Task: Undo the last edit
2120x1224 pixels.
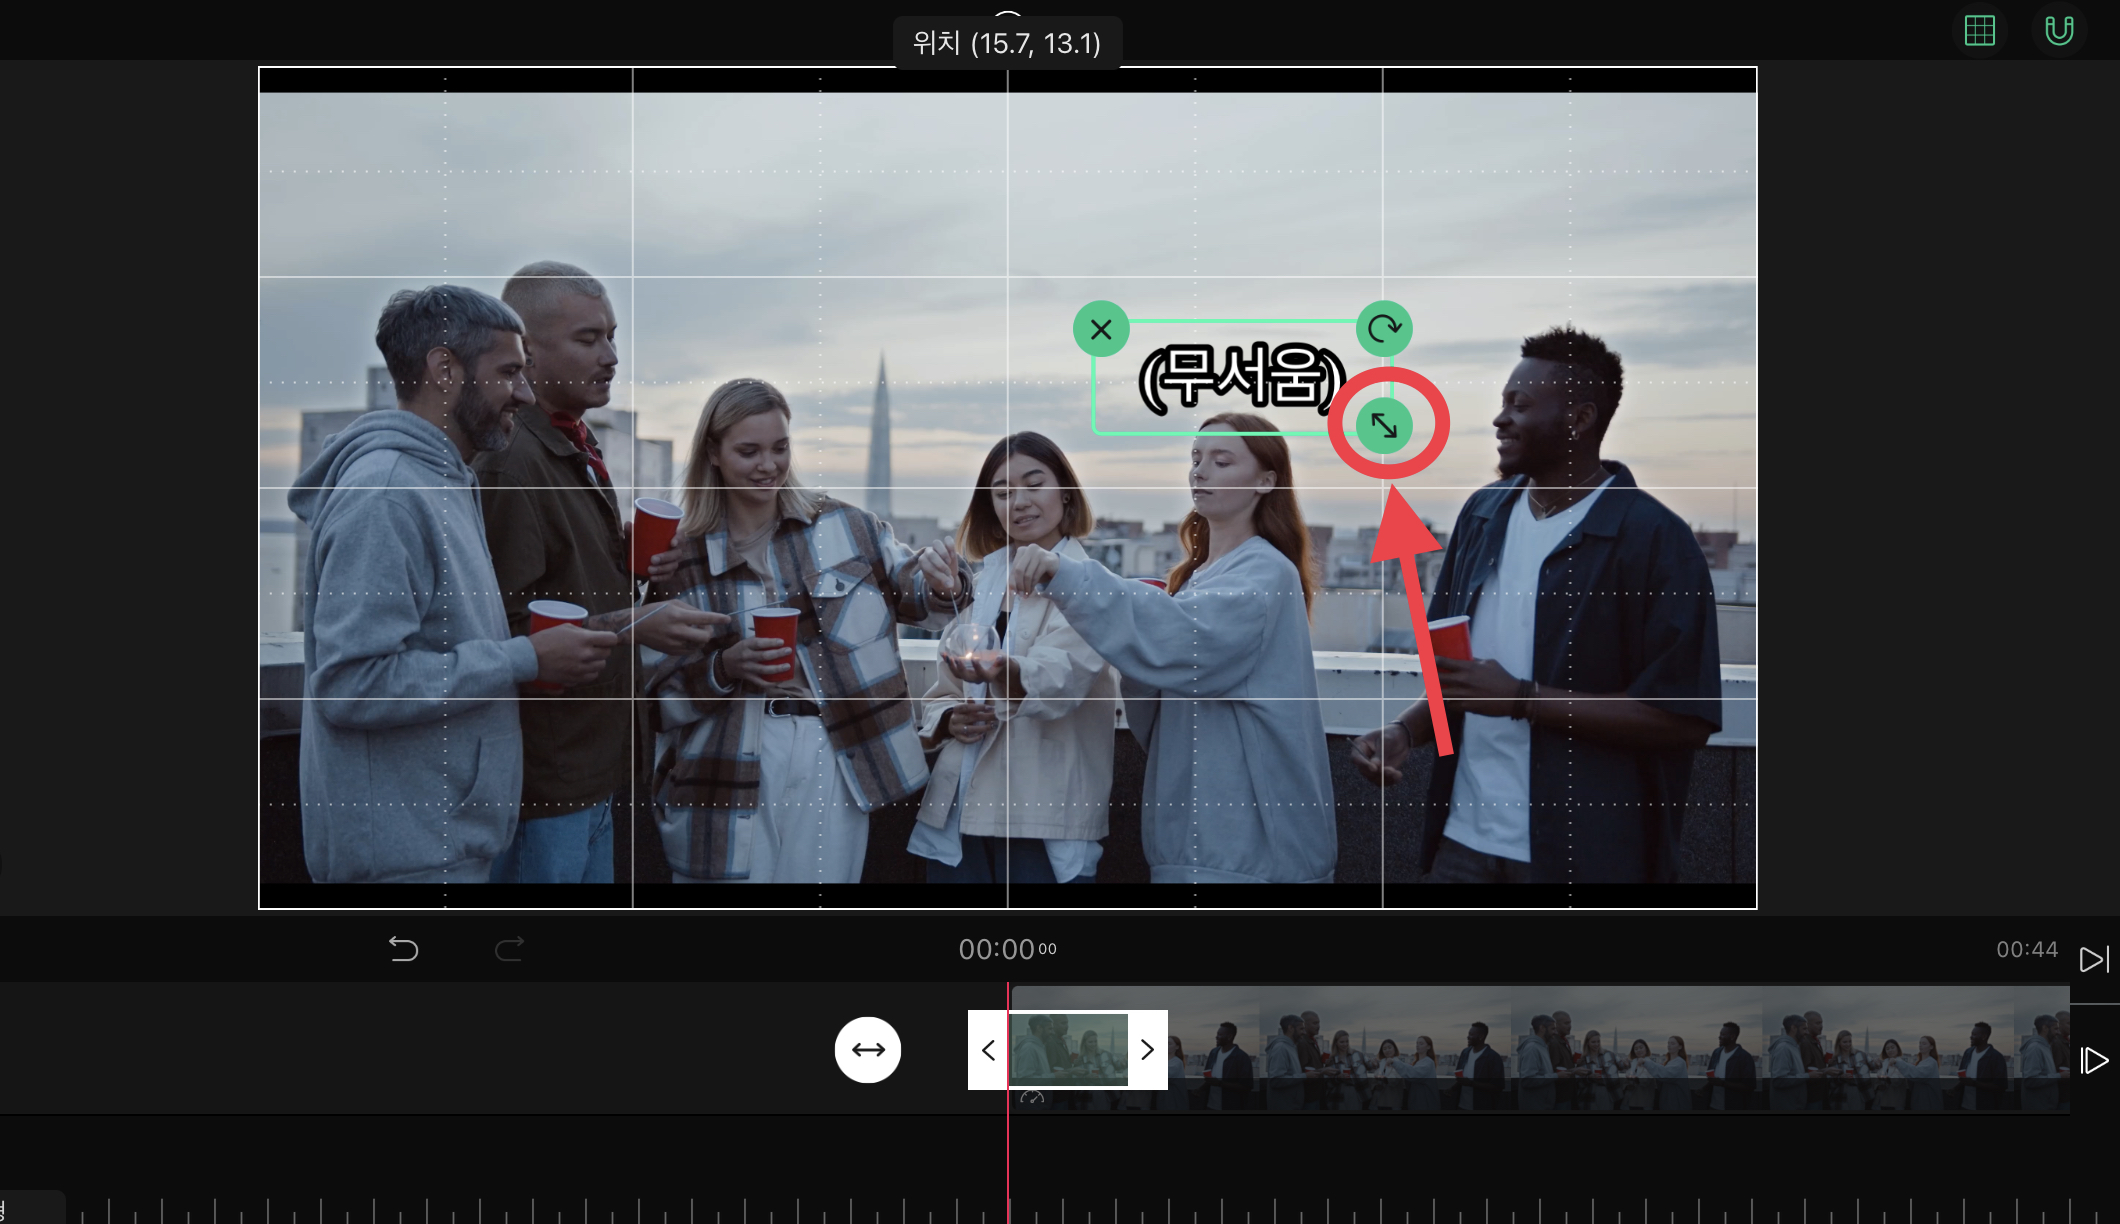Action: tap(404, 948)
